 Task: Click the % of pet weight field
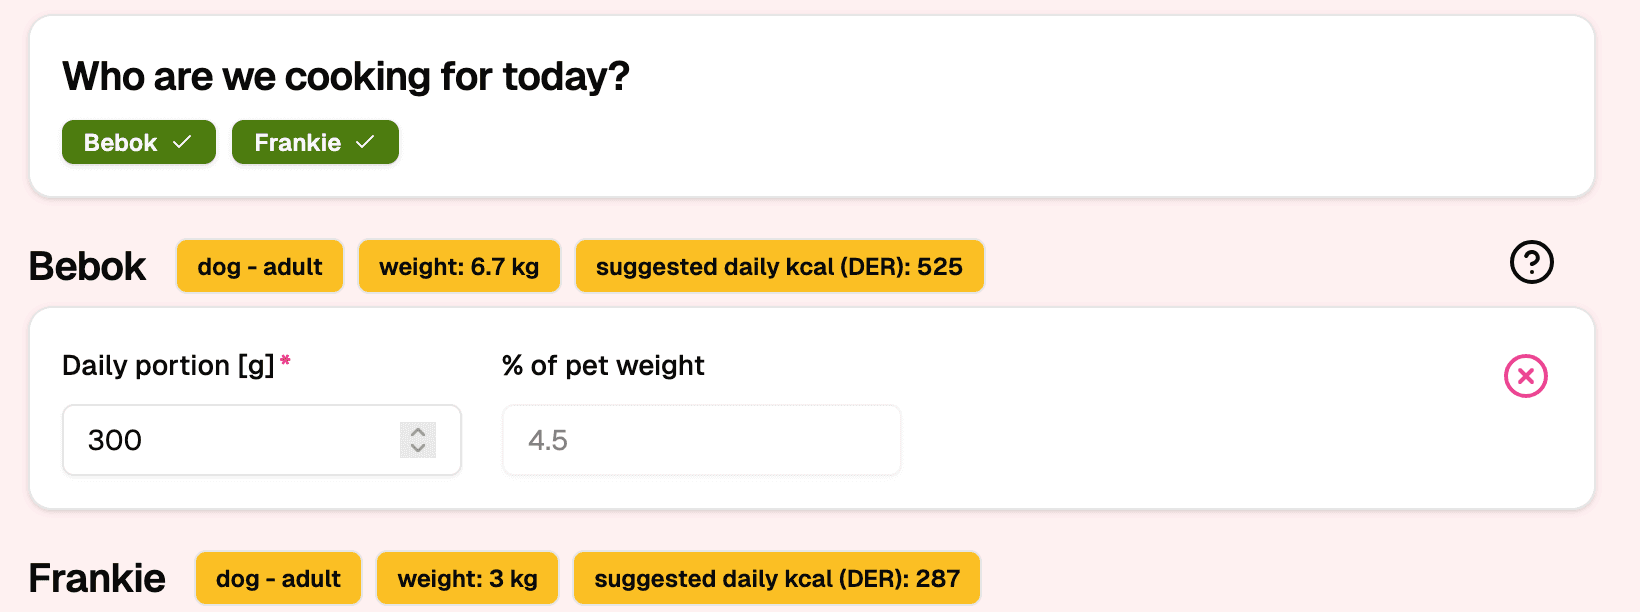point(701,440)
